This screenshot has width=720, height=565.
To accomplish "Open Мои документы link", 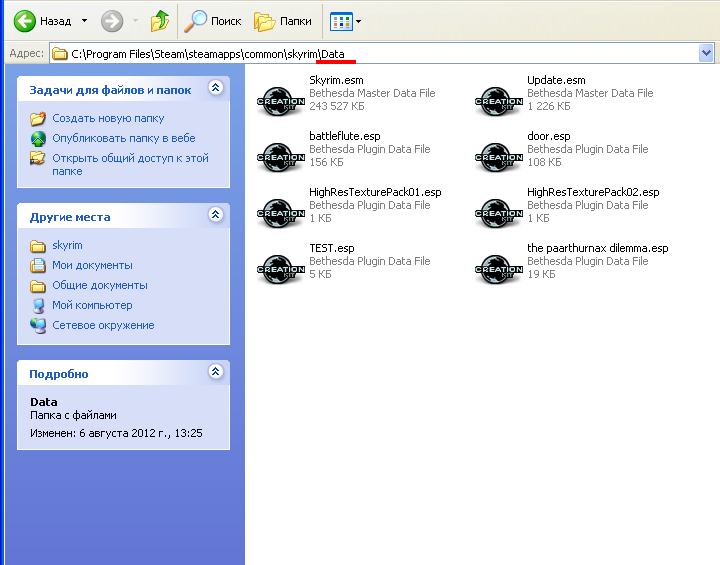I will point(92,265).
